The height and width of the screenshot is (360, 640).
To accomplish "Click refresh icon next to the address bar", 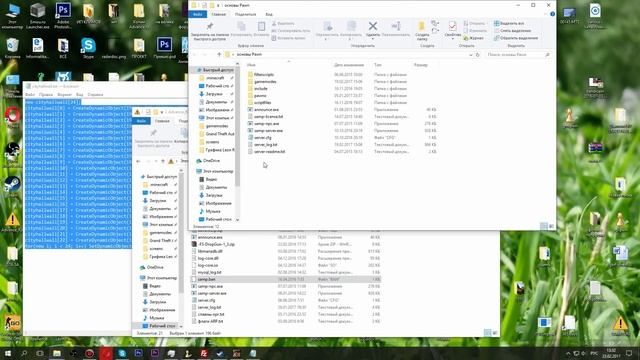I will [478, 54].
